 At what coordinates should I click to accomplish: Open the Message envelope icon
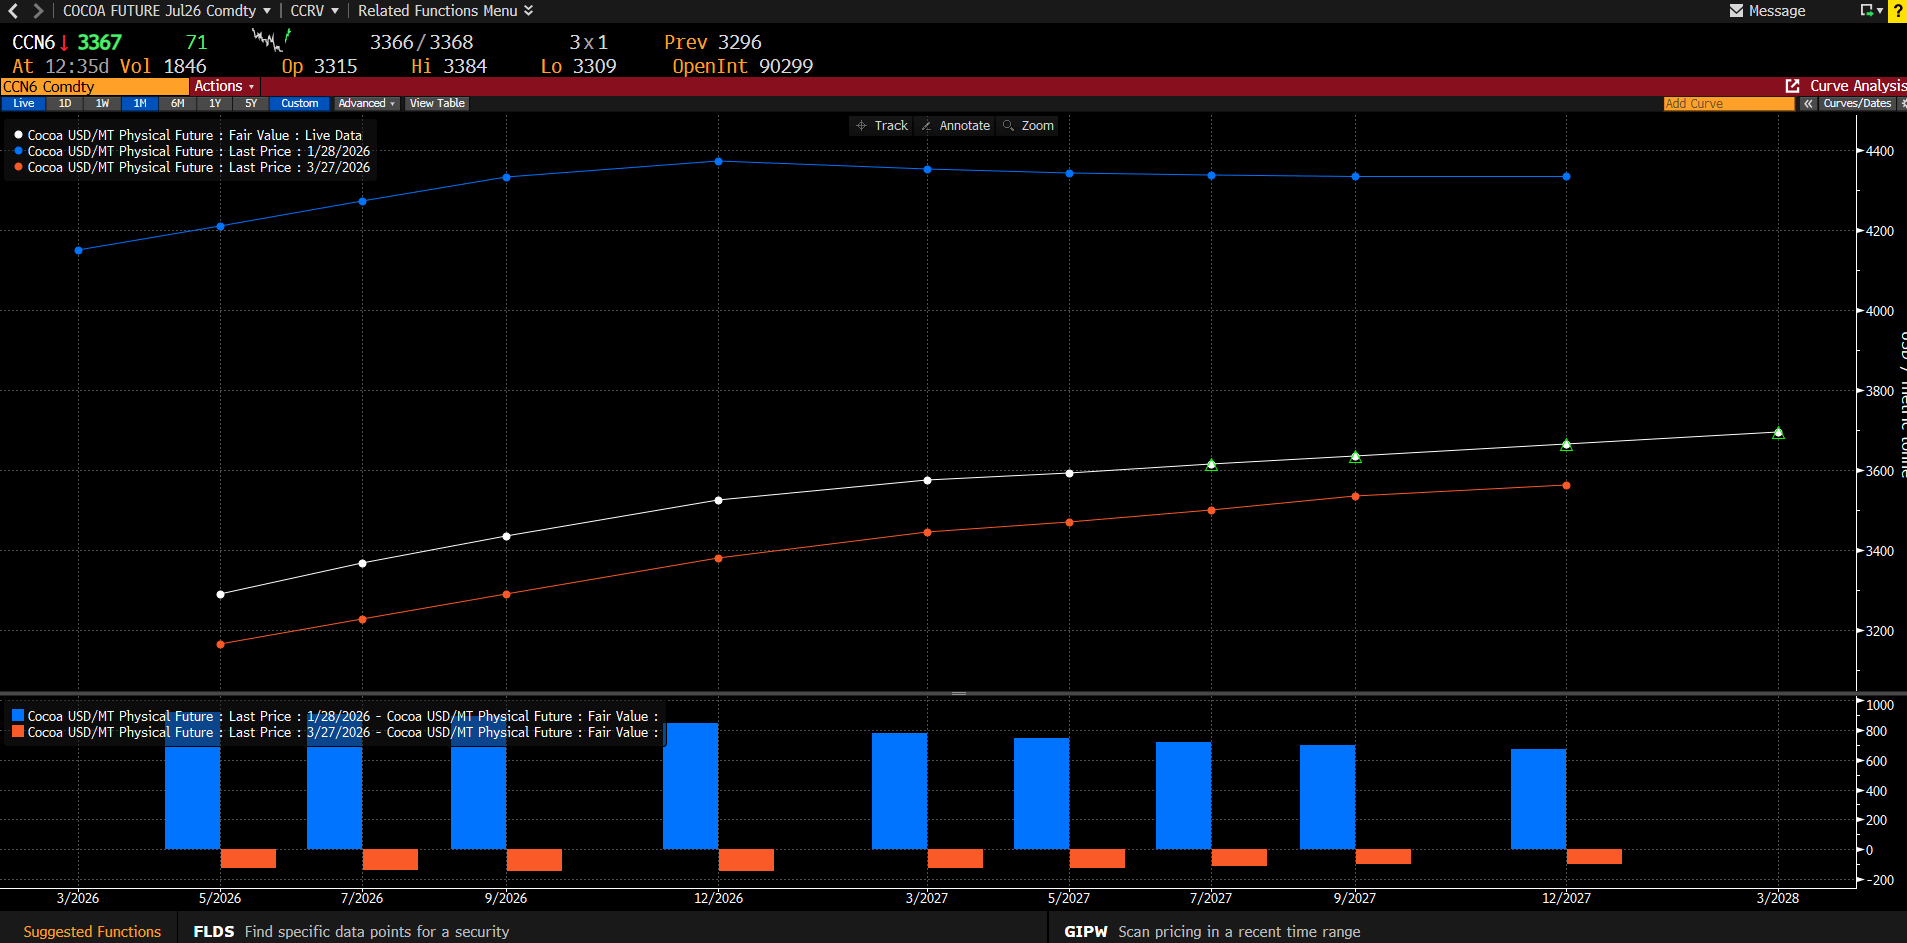1736,11
